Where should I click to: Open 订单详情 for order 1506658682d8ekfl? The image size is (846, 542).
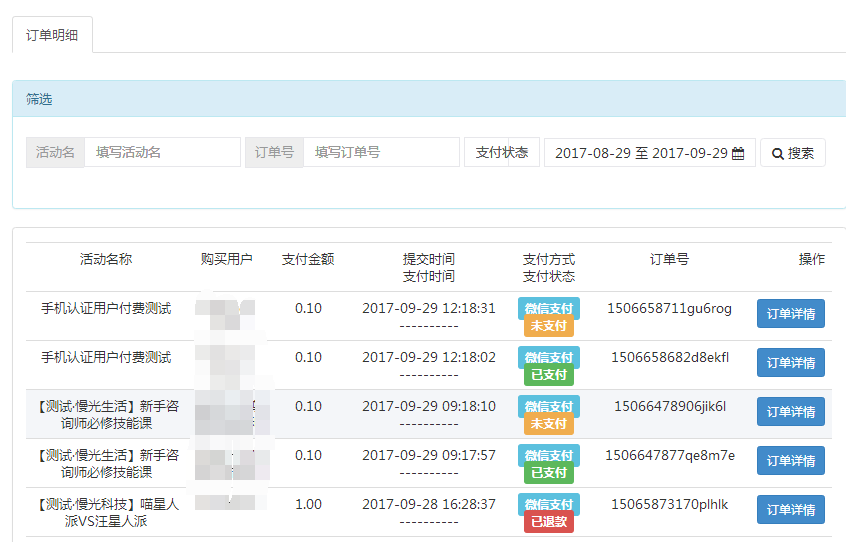tap(790, 362)
